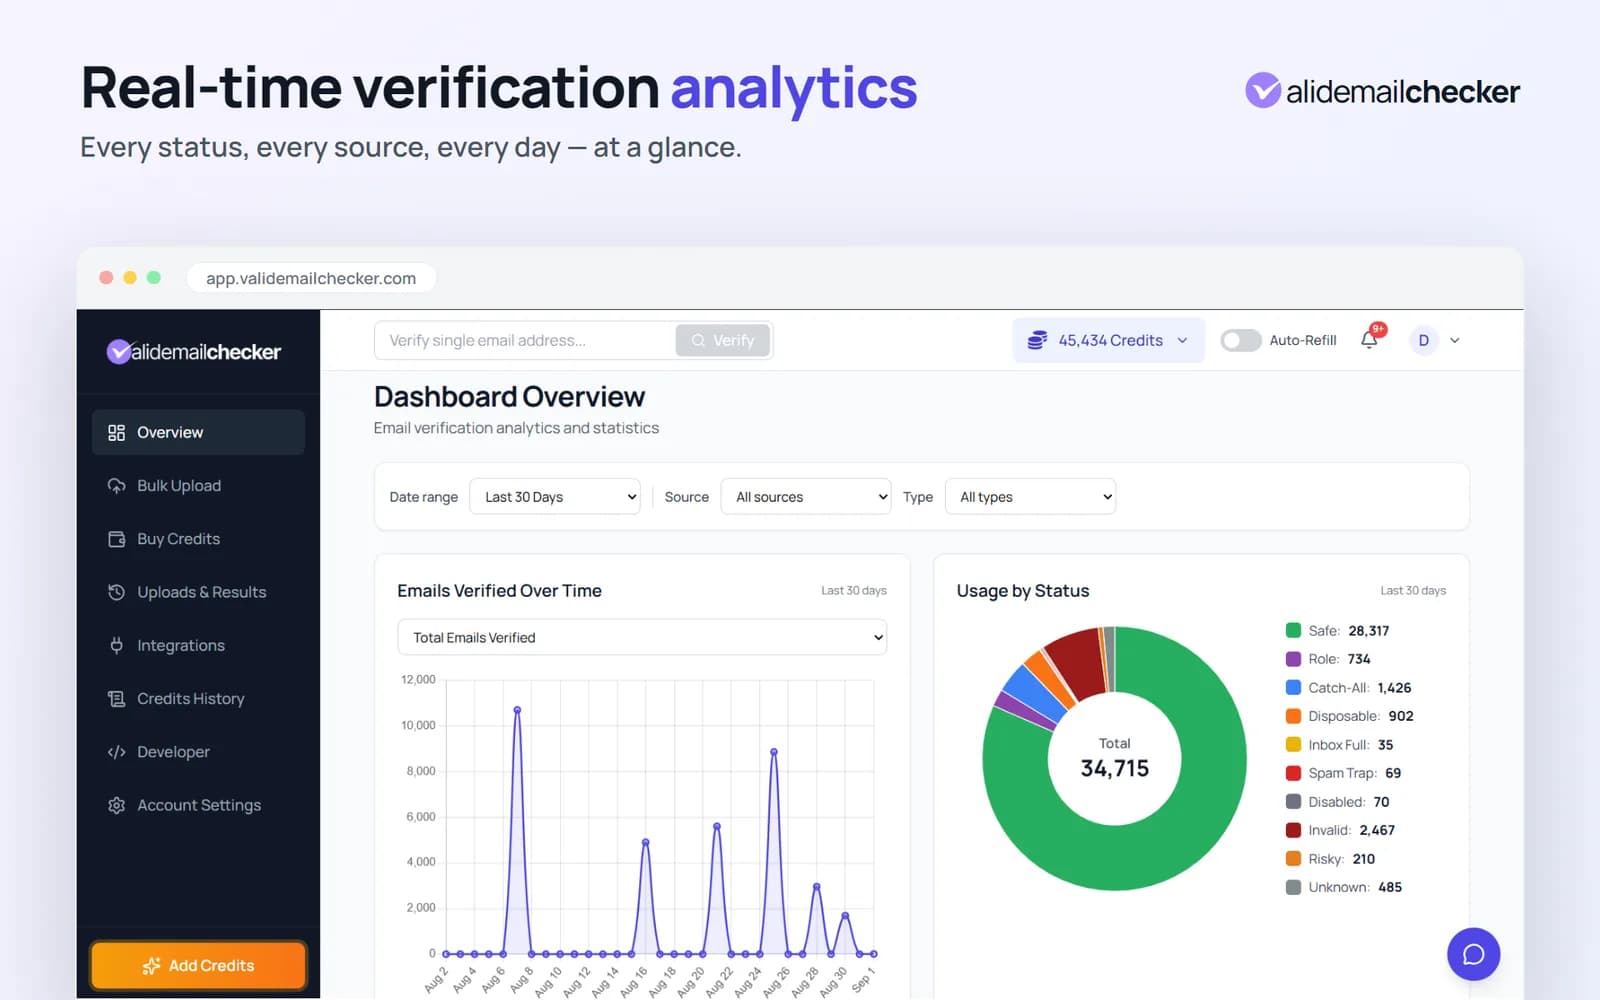Open the All sources dropdown
The image size is (1600, 1000).
pos(806,497)
